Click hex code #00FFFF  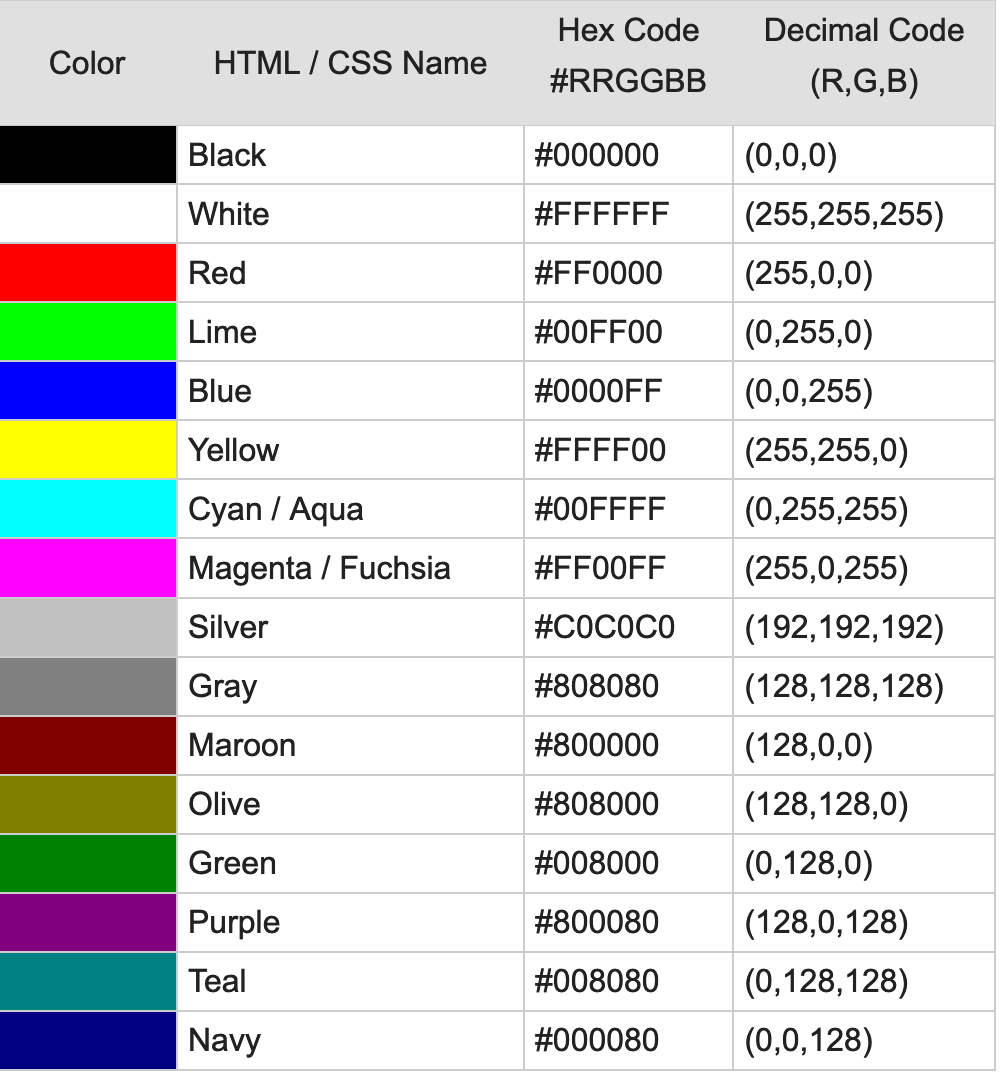(x=600, y=509)
